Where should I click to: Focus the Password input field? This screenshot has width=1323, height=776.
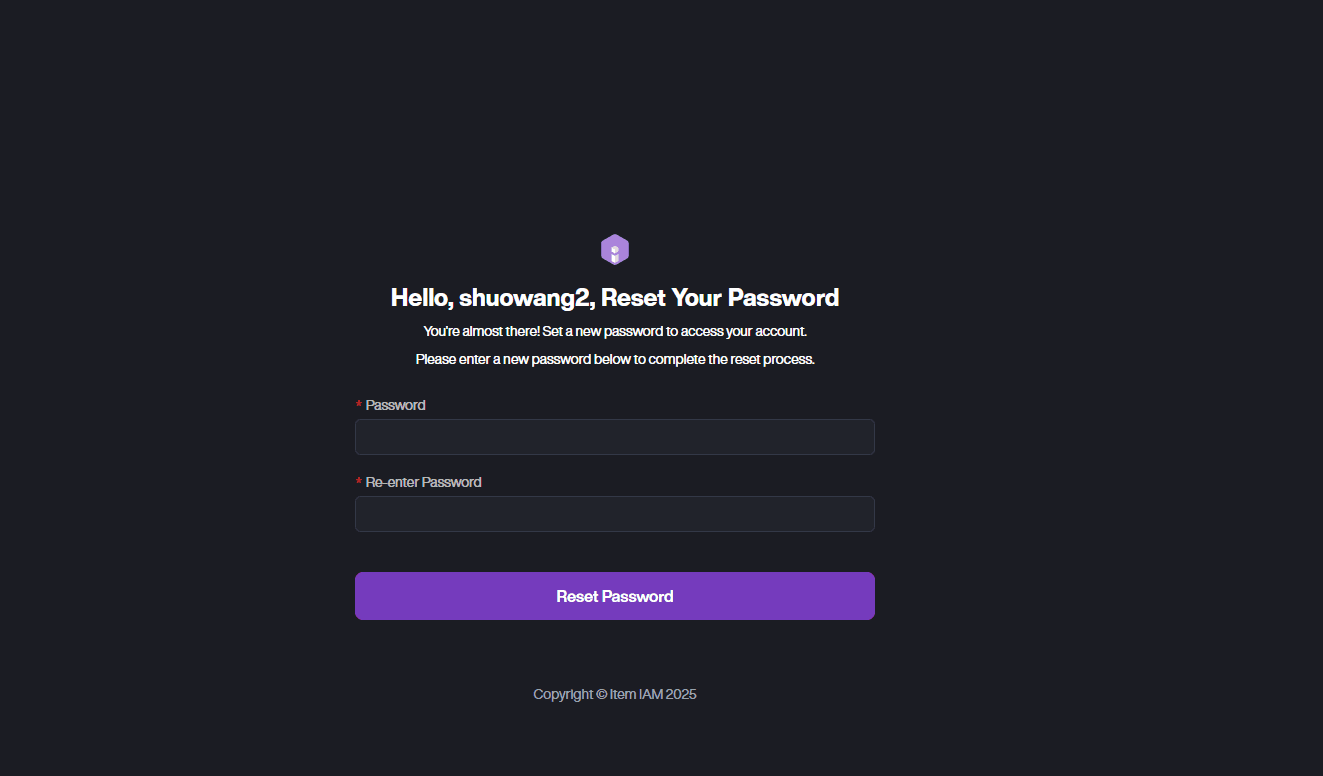click(x=614, y=437)
